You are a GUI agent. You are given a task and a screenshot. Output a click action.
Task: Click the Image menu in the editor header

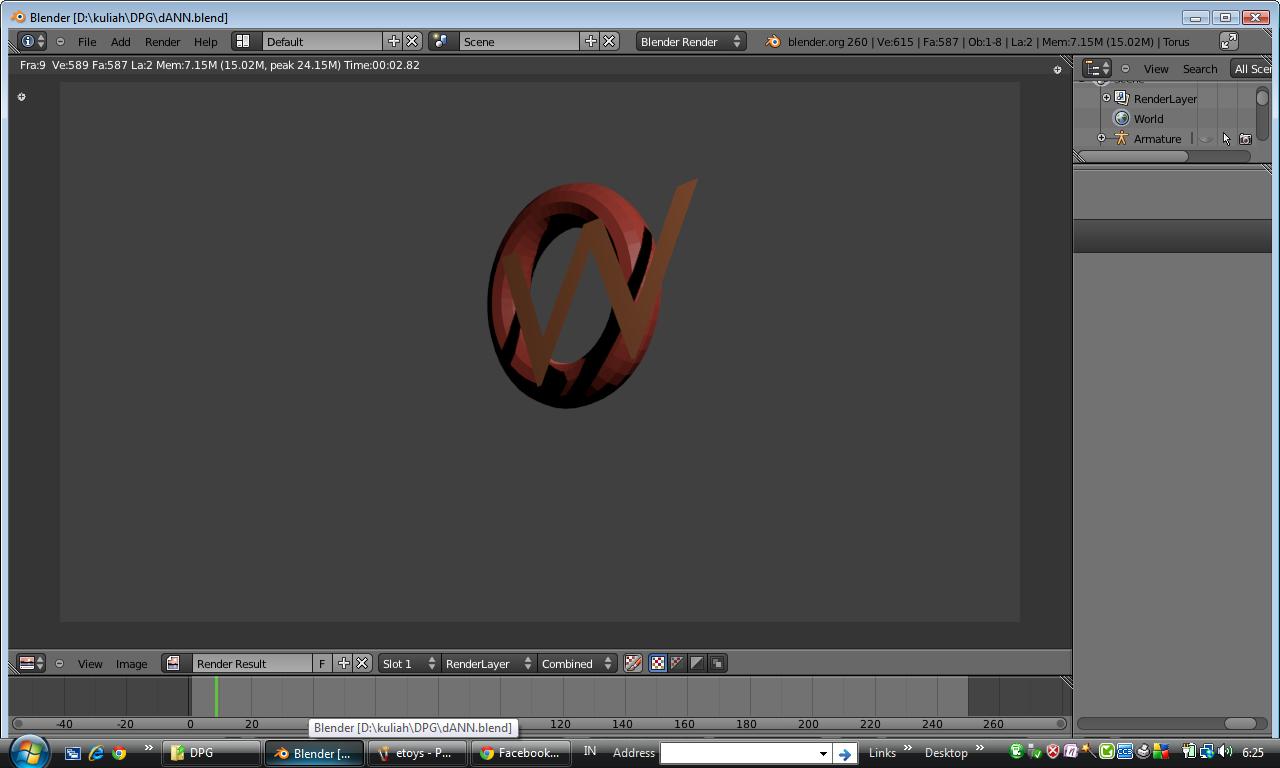click(x=131, y=663)
